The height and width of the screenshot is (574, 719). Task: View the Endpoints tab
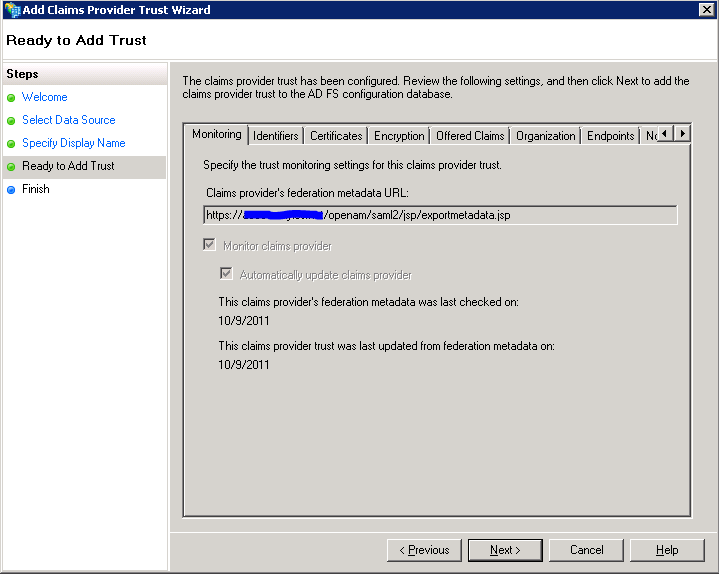[x=610, y=136]
